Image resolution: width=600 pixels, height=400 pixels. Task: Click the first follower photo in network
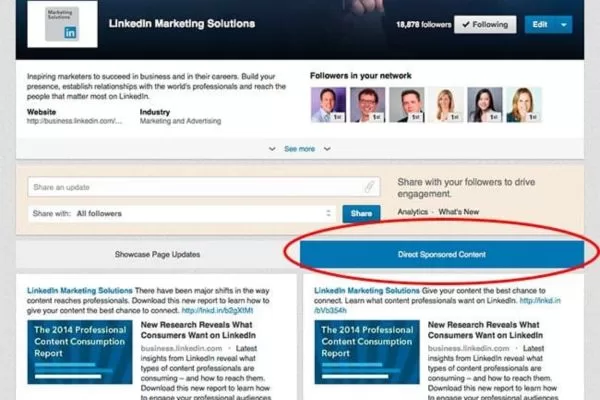(x=328, y=104)
